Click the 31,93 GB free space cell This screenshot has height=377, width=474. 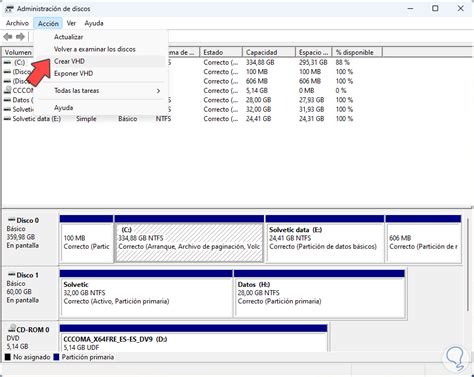click(312, 109)
